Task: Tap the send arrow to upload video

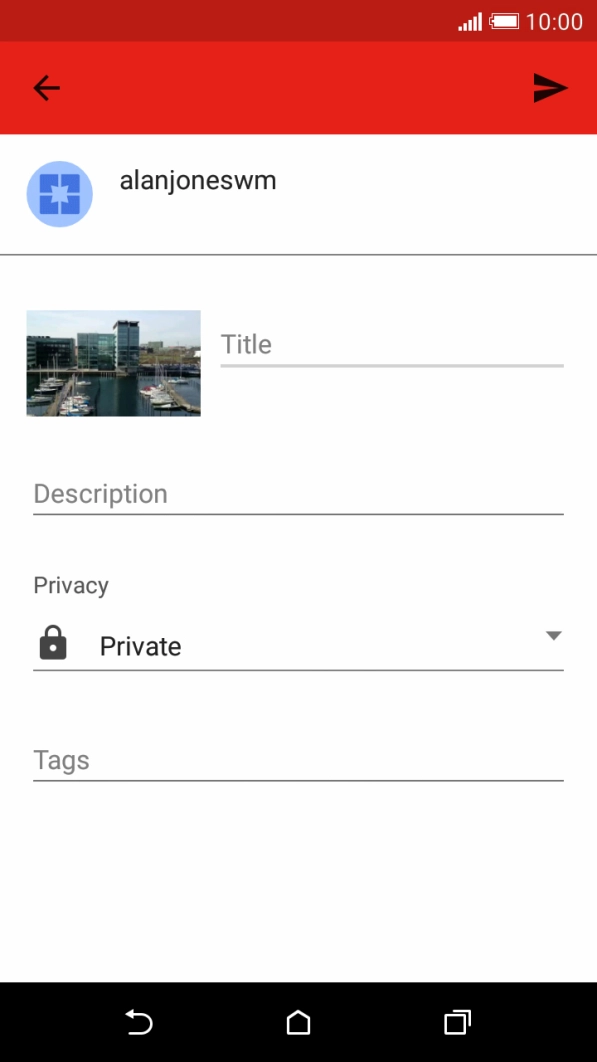Action: [550, 88]
